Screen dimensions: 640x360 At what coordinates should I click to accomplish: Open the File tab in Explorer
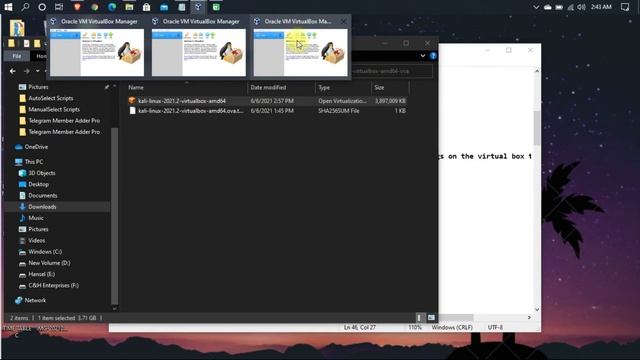(x=17, y=56)
